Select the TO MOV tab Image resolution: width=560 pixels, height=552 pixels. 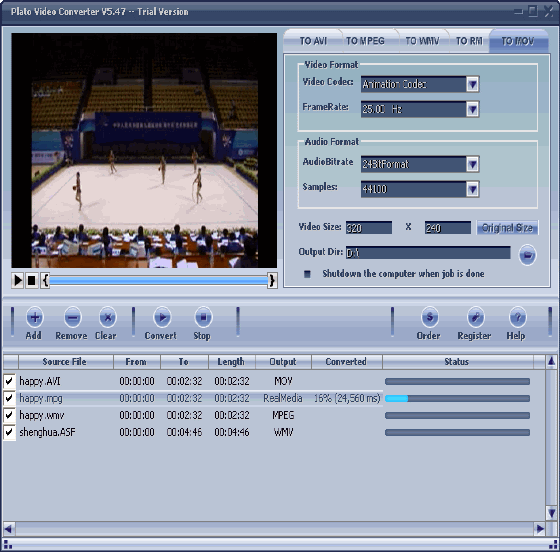[x=518, y=41]
